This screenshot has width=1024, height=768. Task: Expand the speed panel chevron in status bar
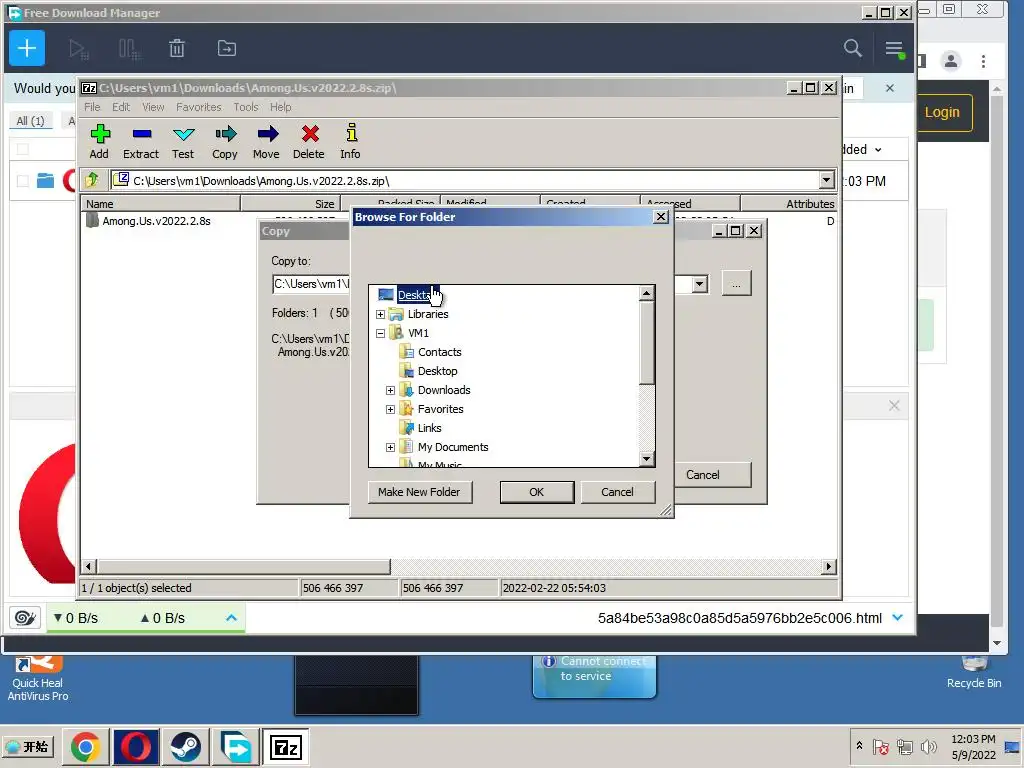point(231,618)
